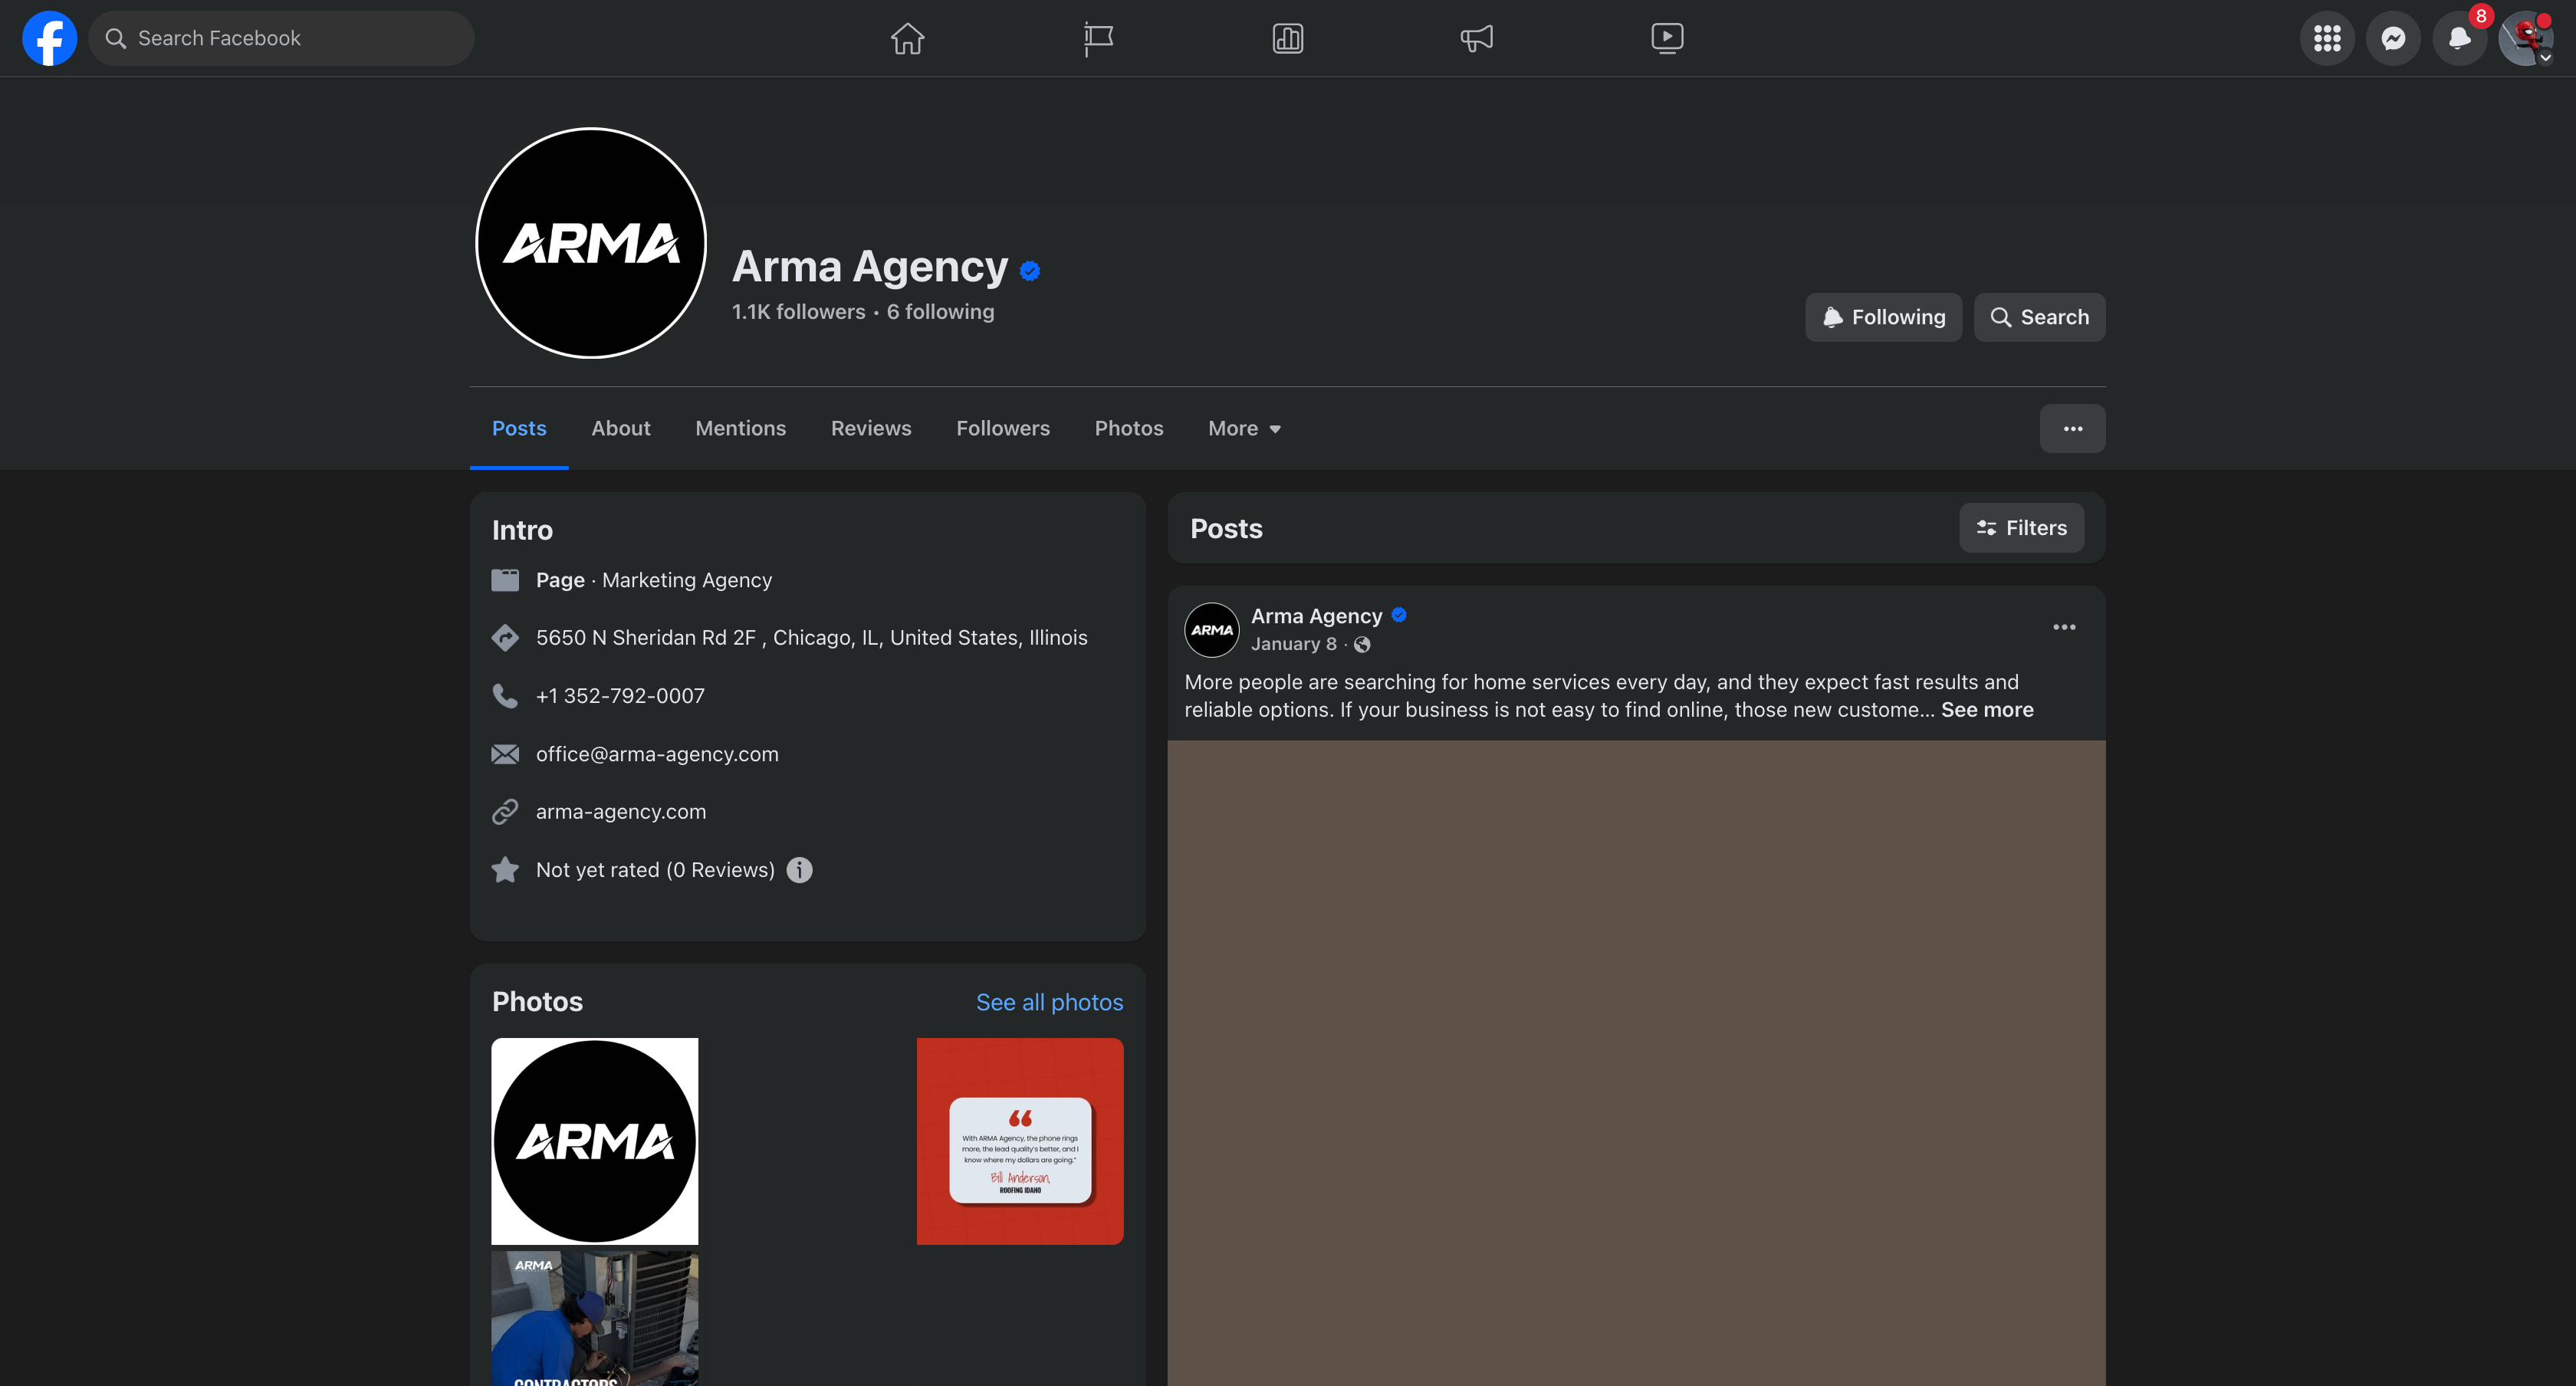This screenshot has height=1386, width=2576.
Task: Click the Search button on the page
Action: click(x=2039, y=317)
